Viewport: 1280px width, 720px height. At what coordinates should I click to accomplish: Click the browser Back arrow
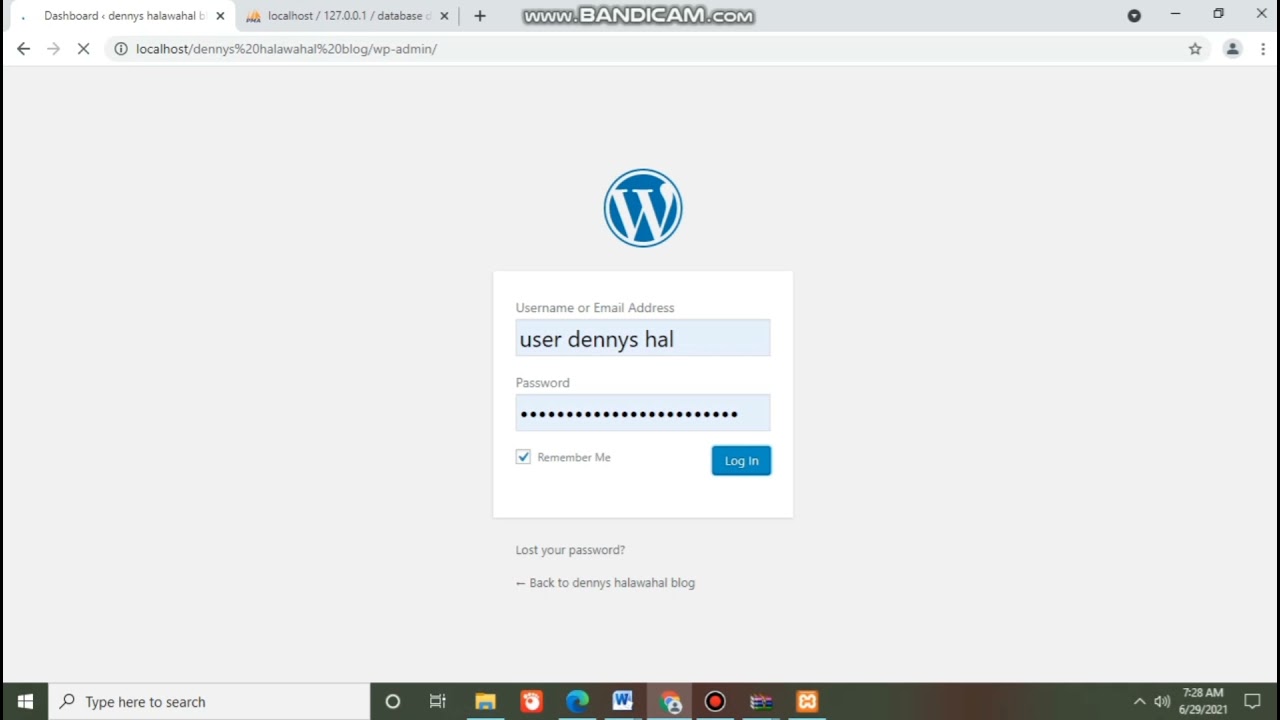point(23,49)
